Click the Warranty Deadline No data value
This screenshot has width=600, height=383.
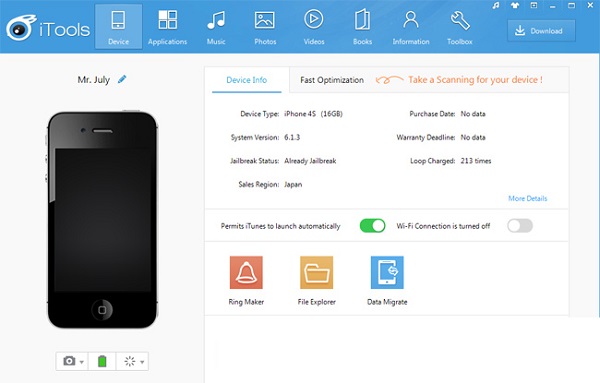point(473,137)
